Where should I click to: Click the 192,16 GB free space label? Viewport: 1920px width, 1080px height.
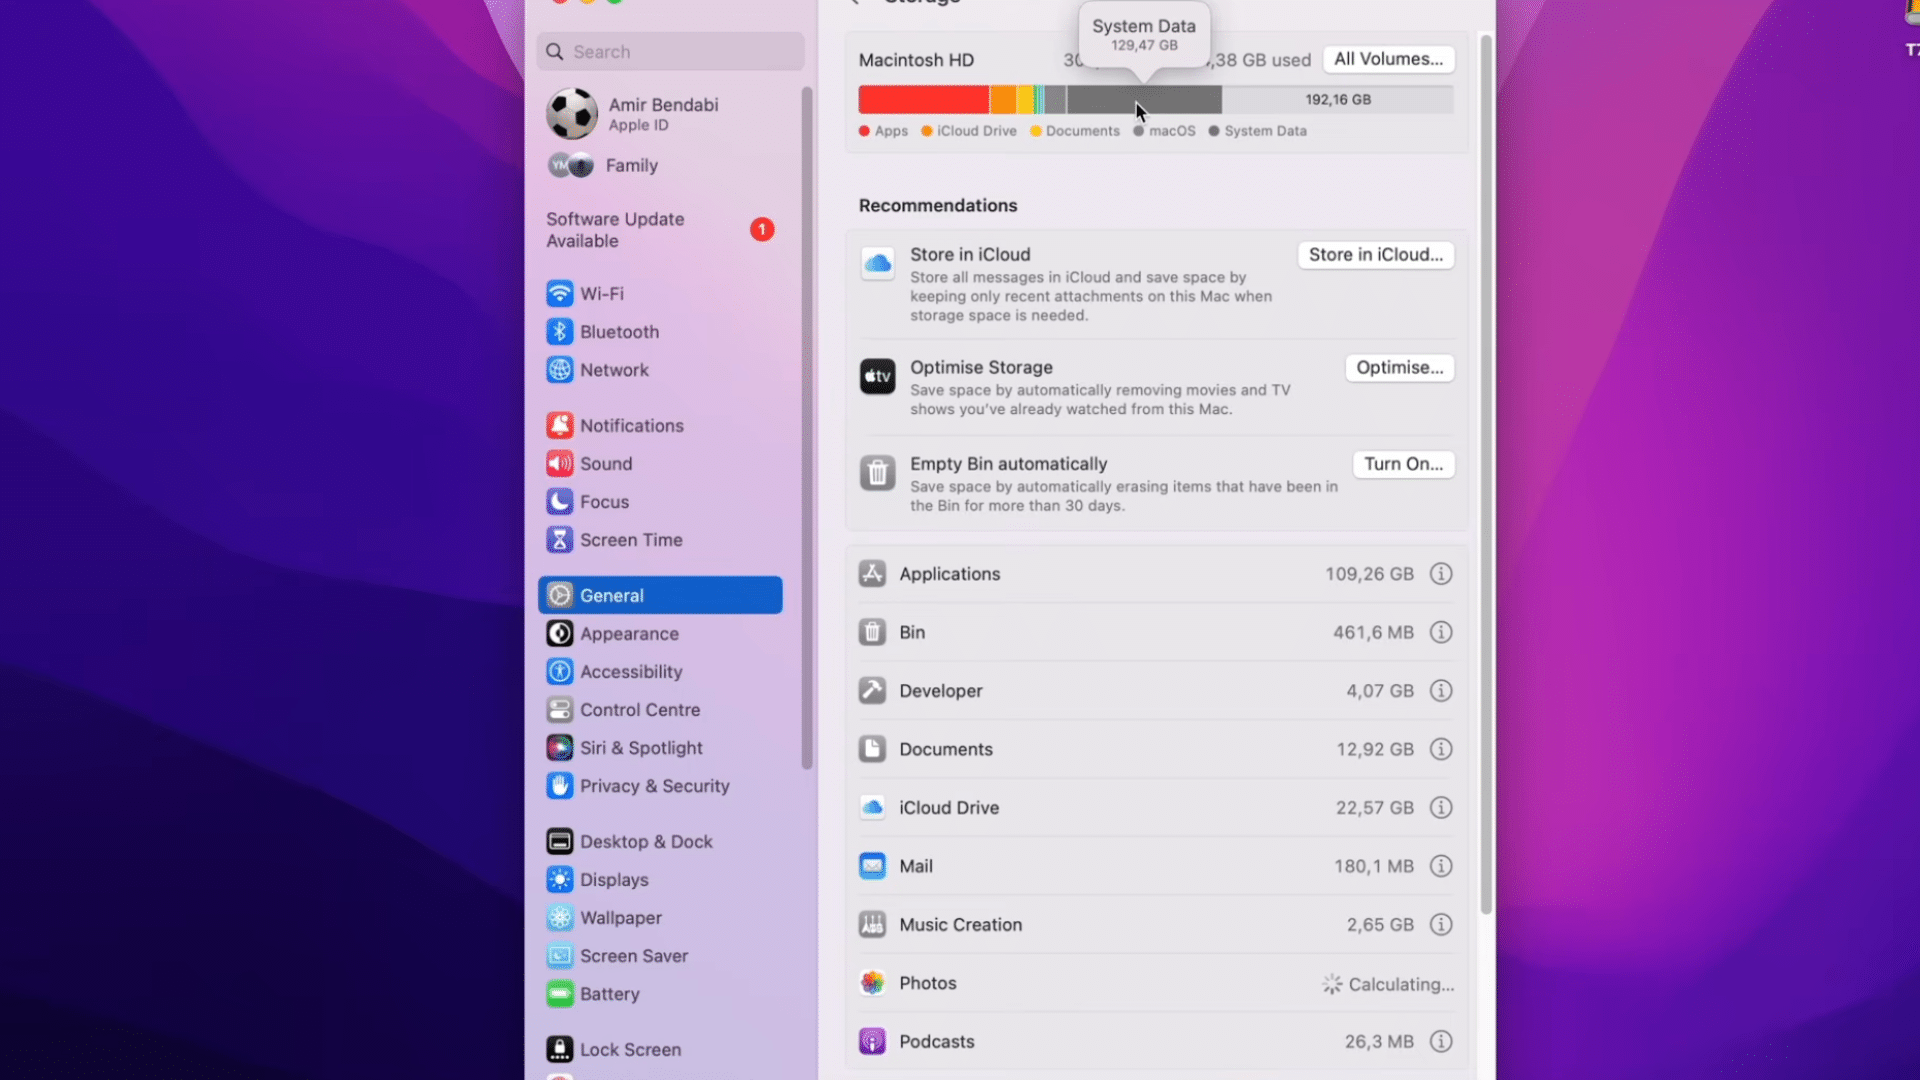[1338, 100]
